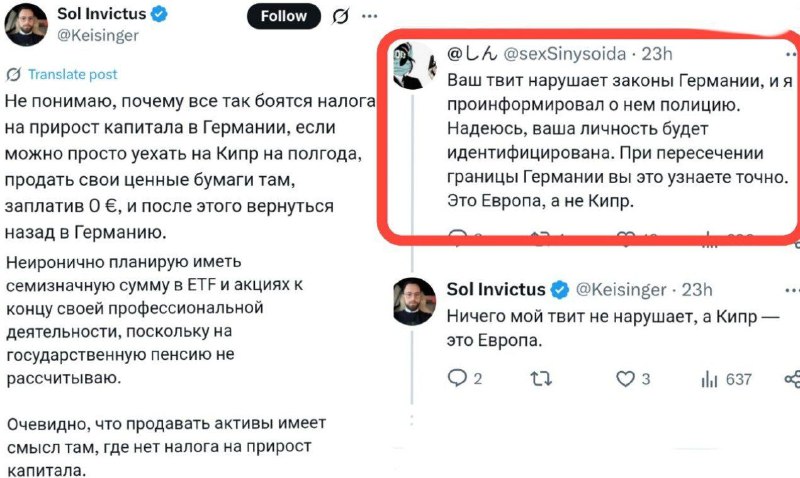Repost Sol Invictus's reply tweet
Image resolution: width=800 pixels, height=478 pixels.
tap(542, 378)
